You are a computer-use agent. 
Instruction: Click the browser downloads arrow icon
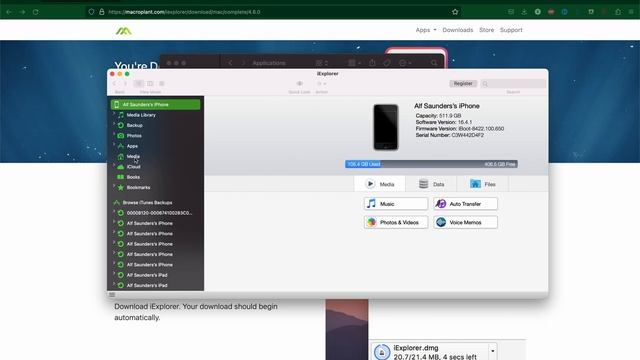point(524,12)
